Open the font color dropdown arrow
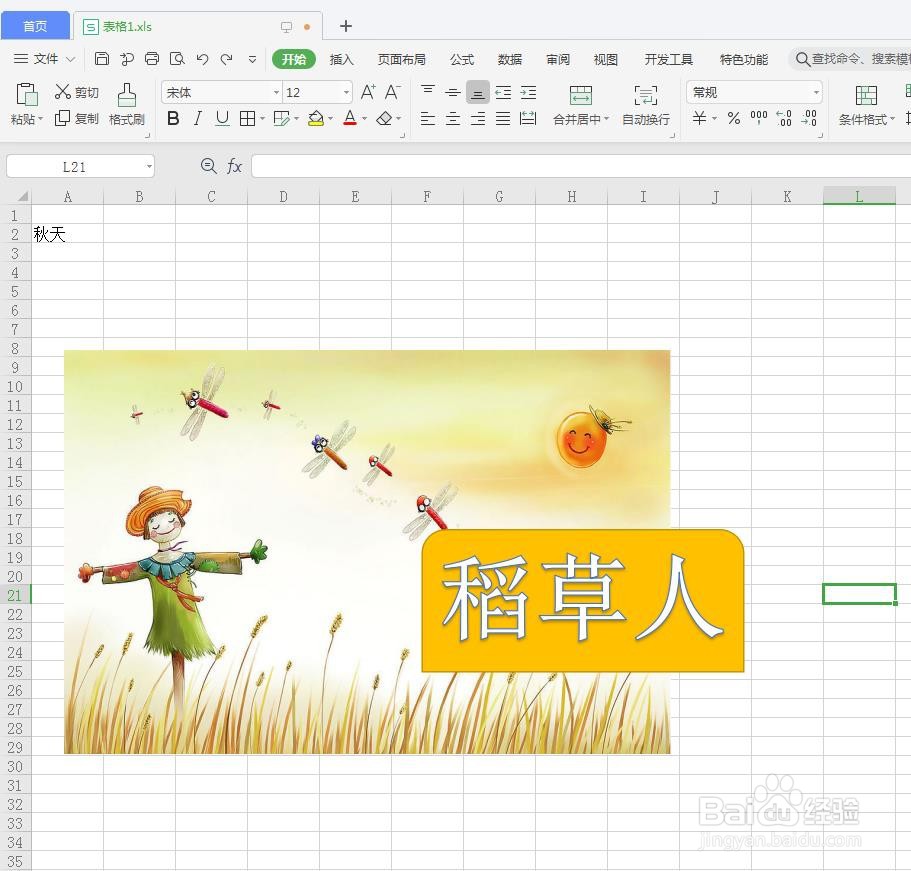 click(365, 119)
